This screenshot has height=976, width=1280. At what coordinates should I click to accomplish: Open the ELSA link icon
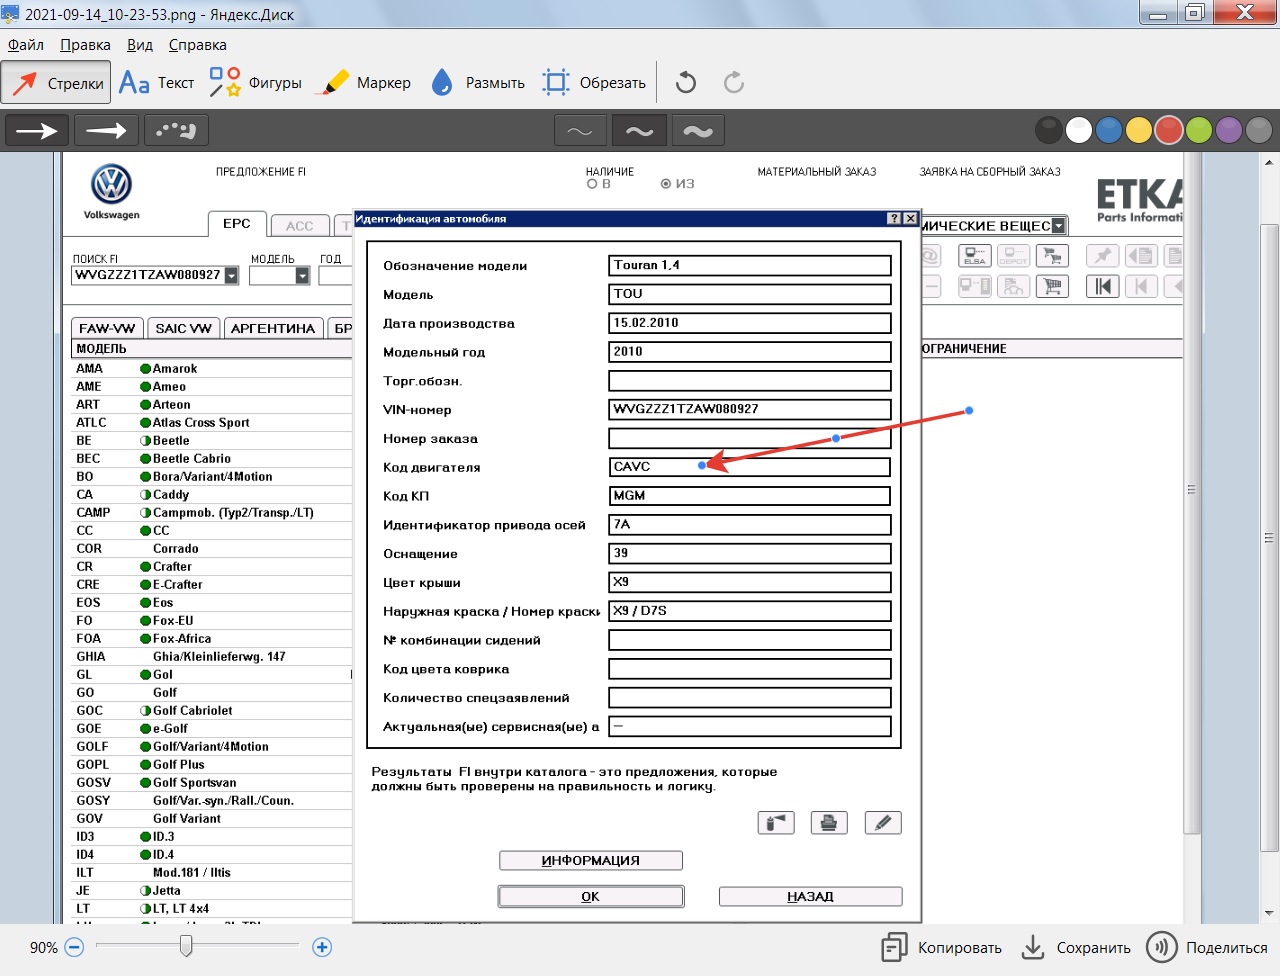pyautogui.click(x=974, y=256)
